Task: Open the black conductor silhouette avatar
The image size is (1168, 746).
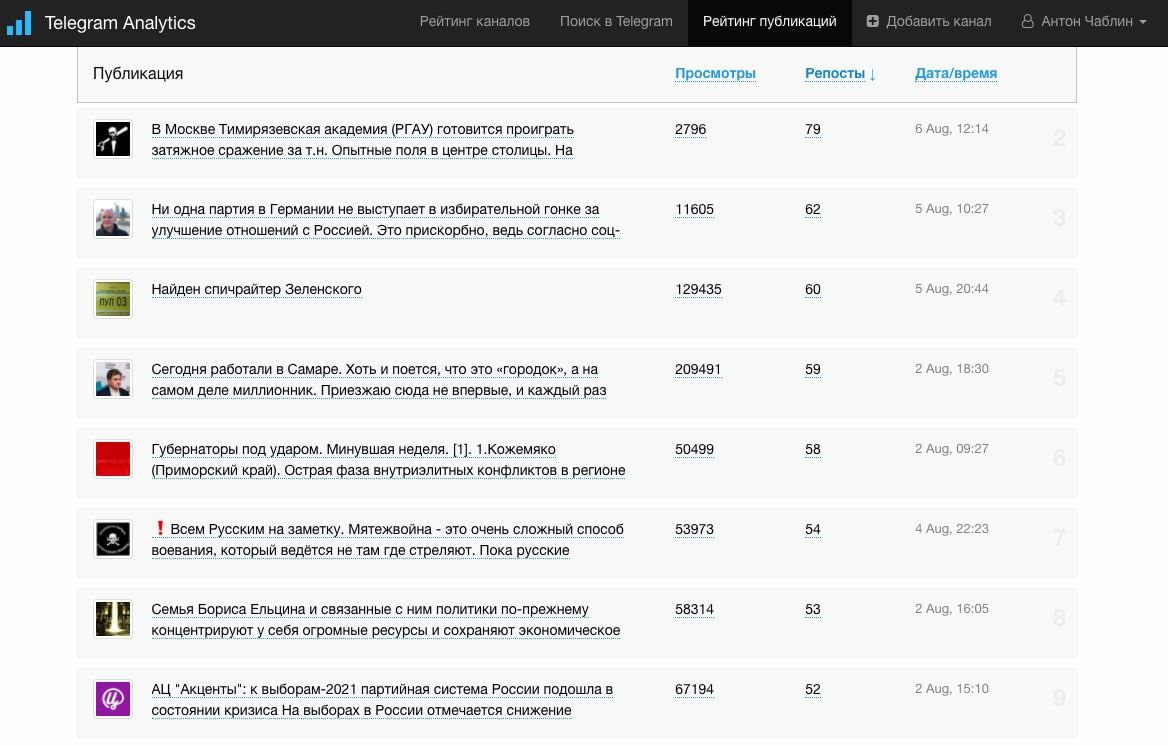Action: [x=113, y=139]
